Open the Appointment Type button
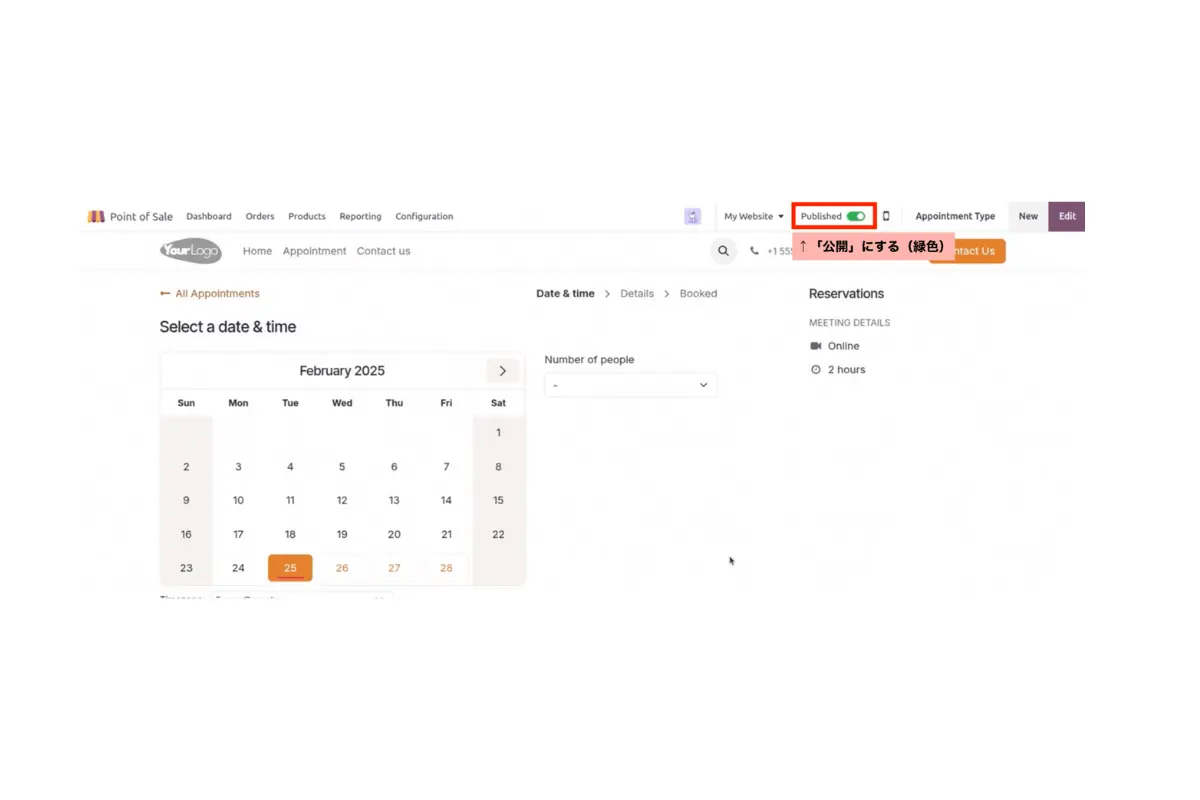The width and height of the screenshot is (1200, 800). pos(955,216)
